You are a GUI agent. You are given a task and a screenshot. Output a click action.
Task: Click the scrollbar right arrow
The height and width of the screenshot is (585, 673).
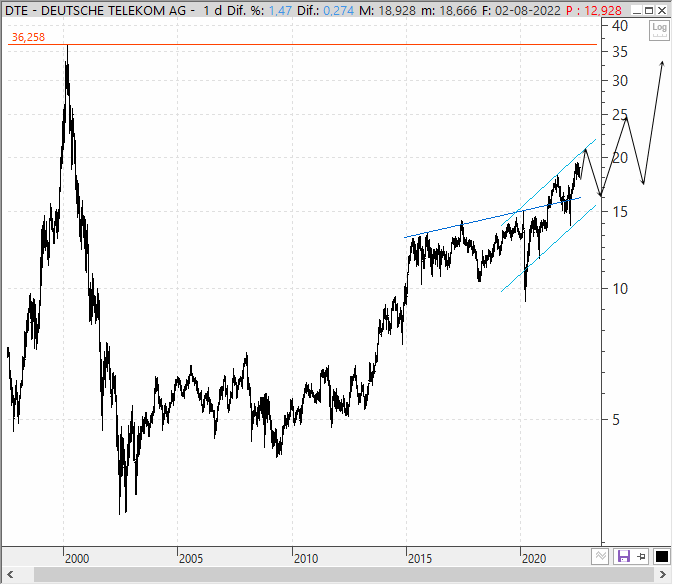click(662, 574)
